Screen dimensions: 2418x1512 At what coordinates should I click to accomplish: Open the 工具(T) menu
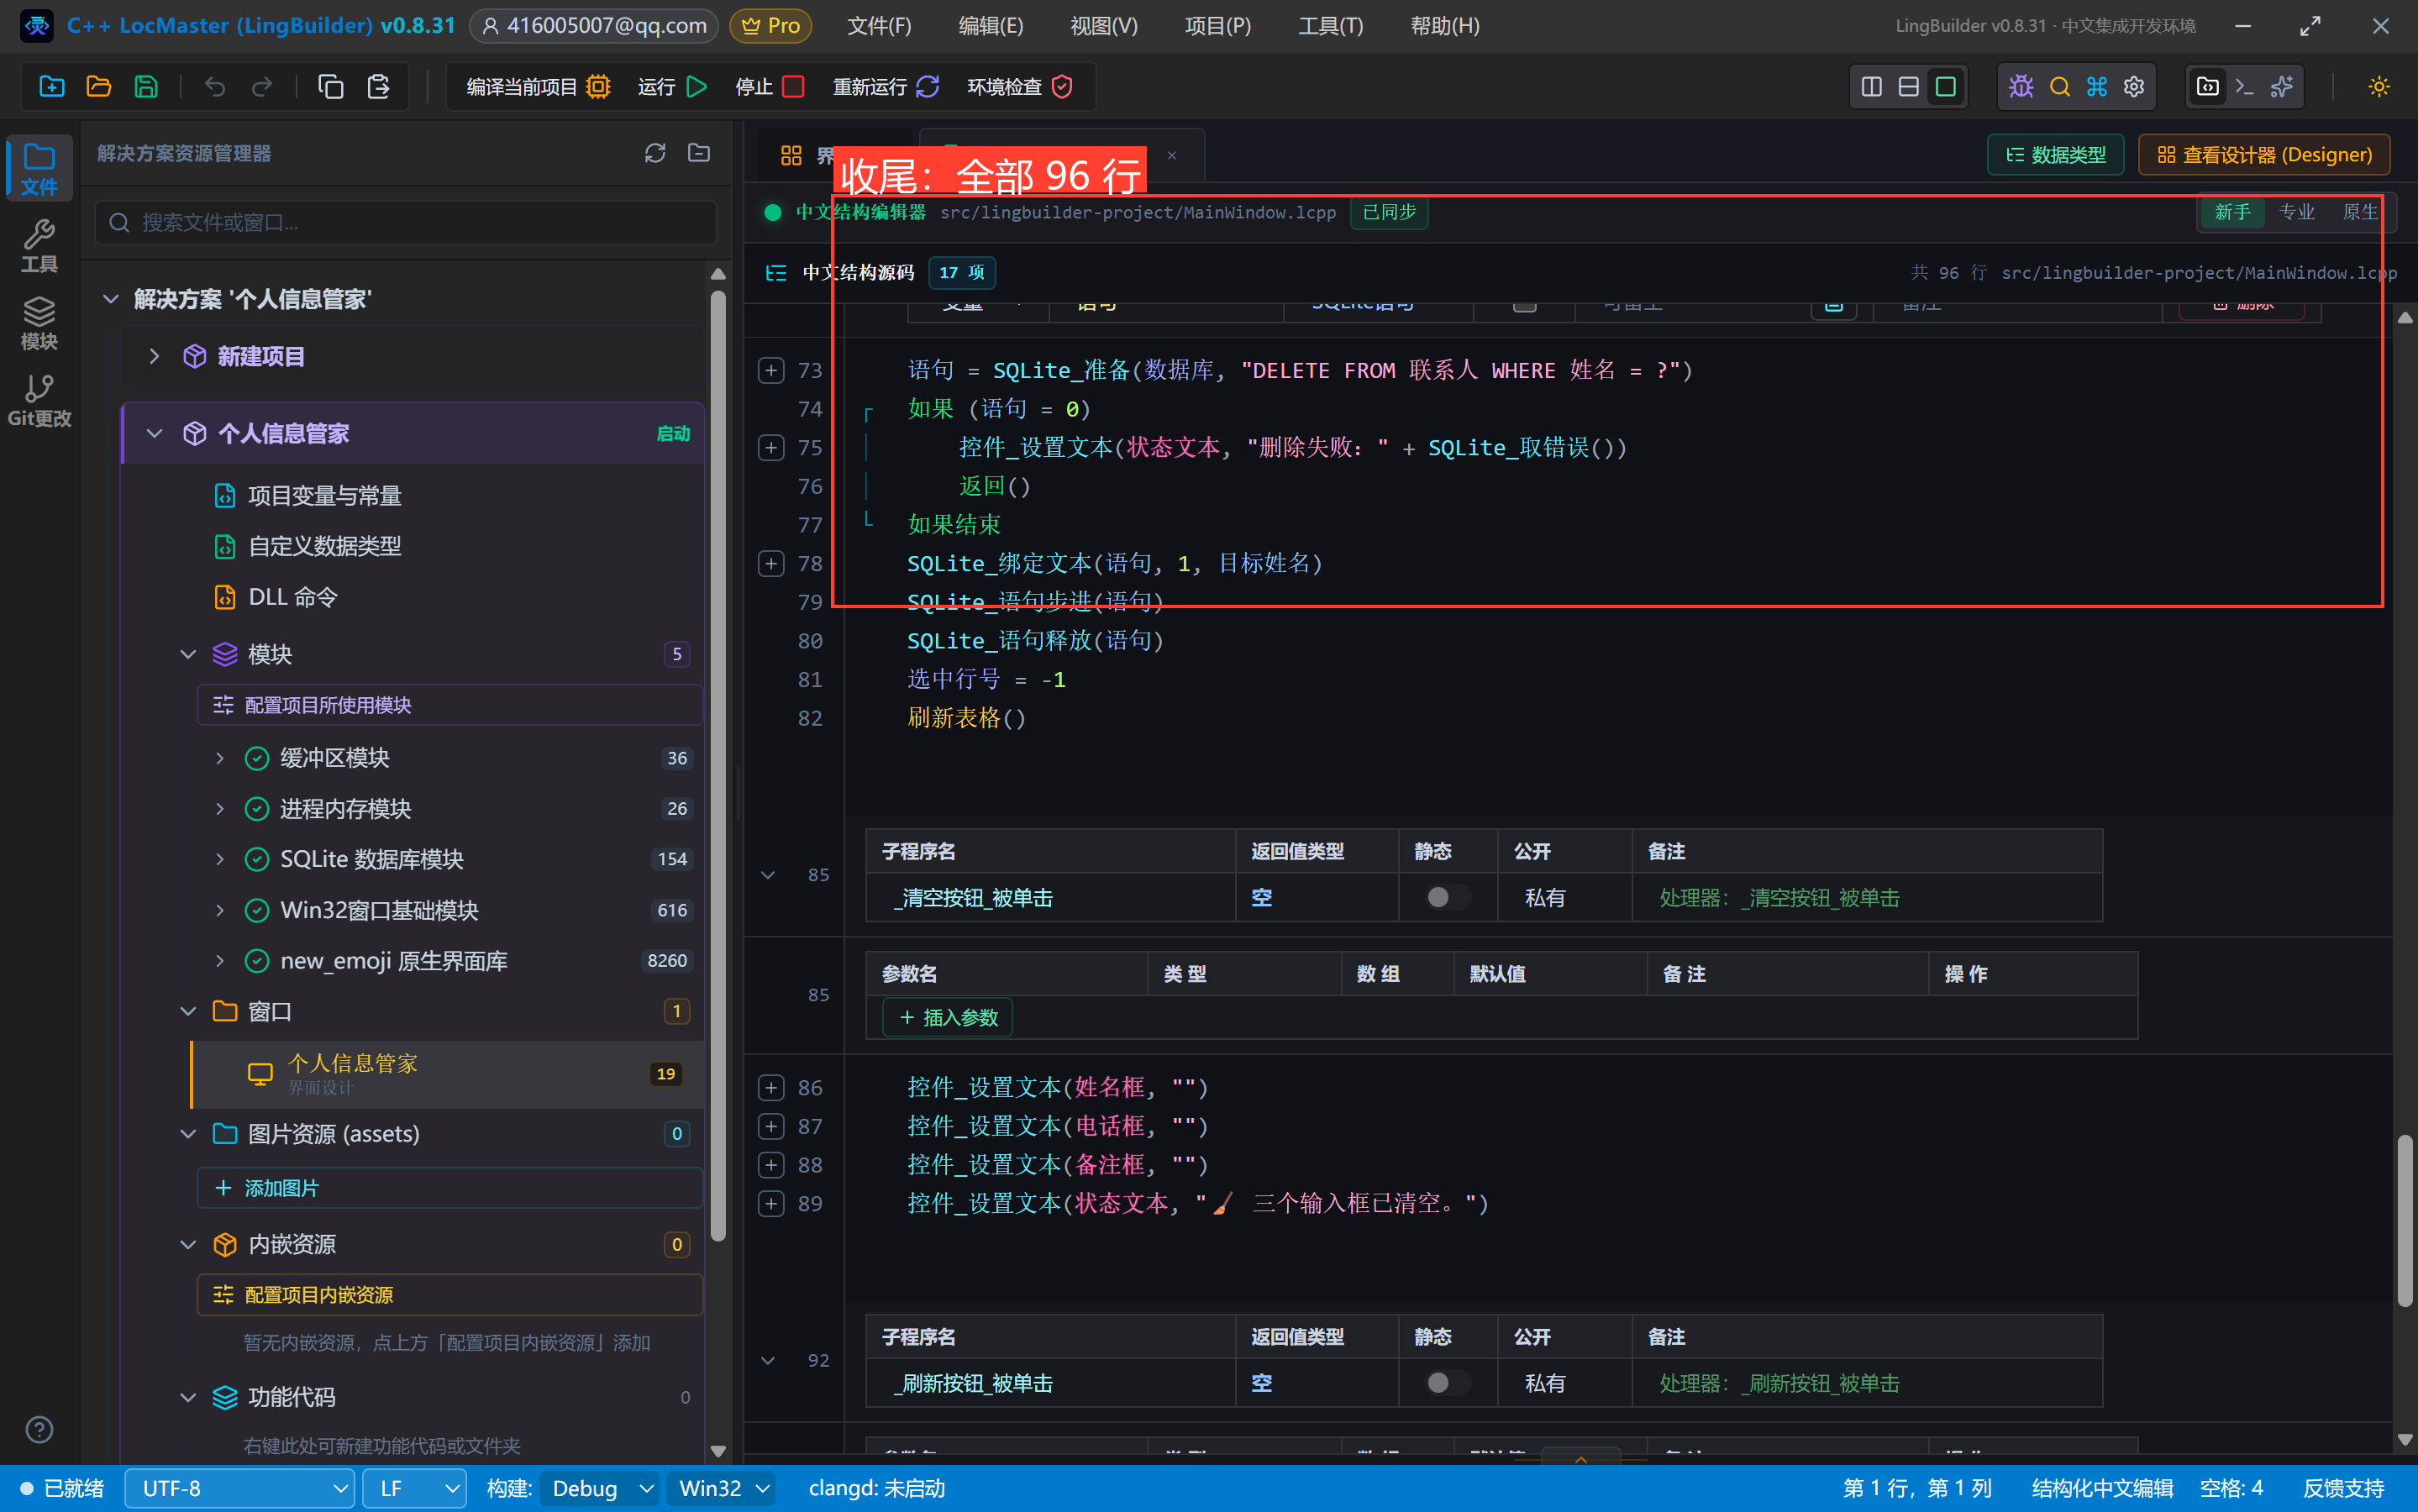1330,26
